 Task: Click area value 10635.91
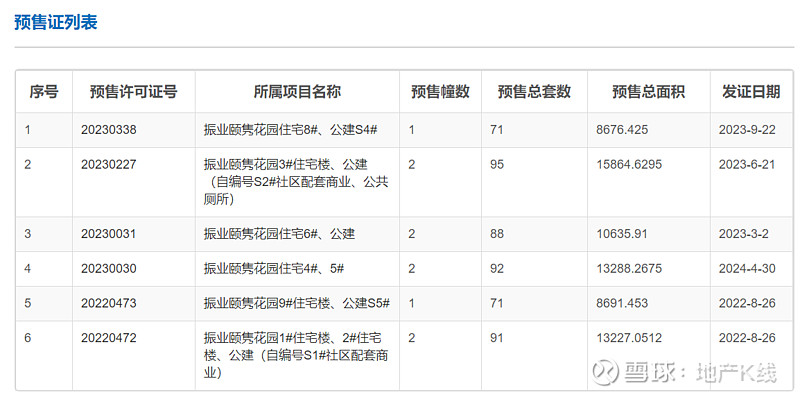pos(621,234)
